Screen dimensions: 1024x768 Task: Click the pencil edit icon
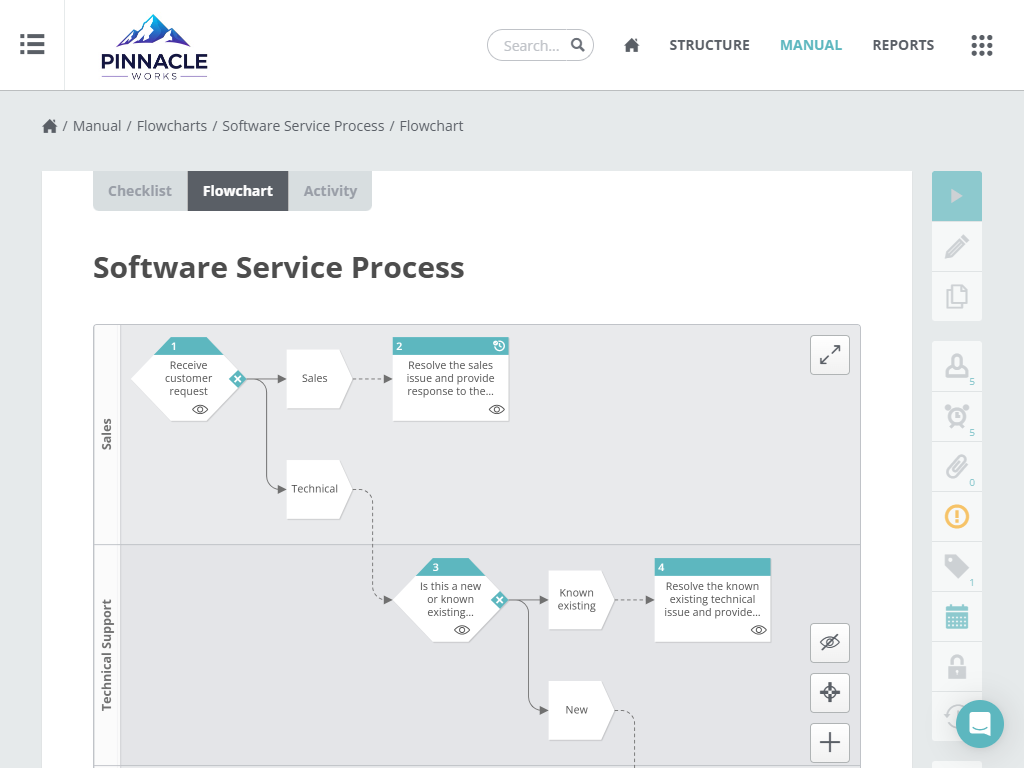tap(957, 247)
